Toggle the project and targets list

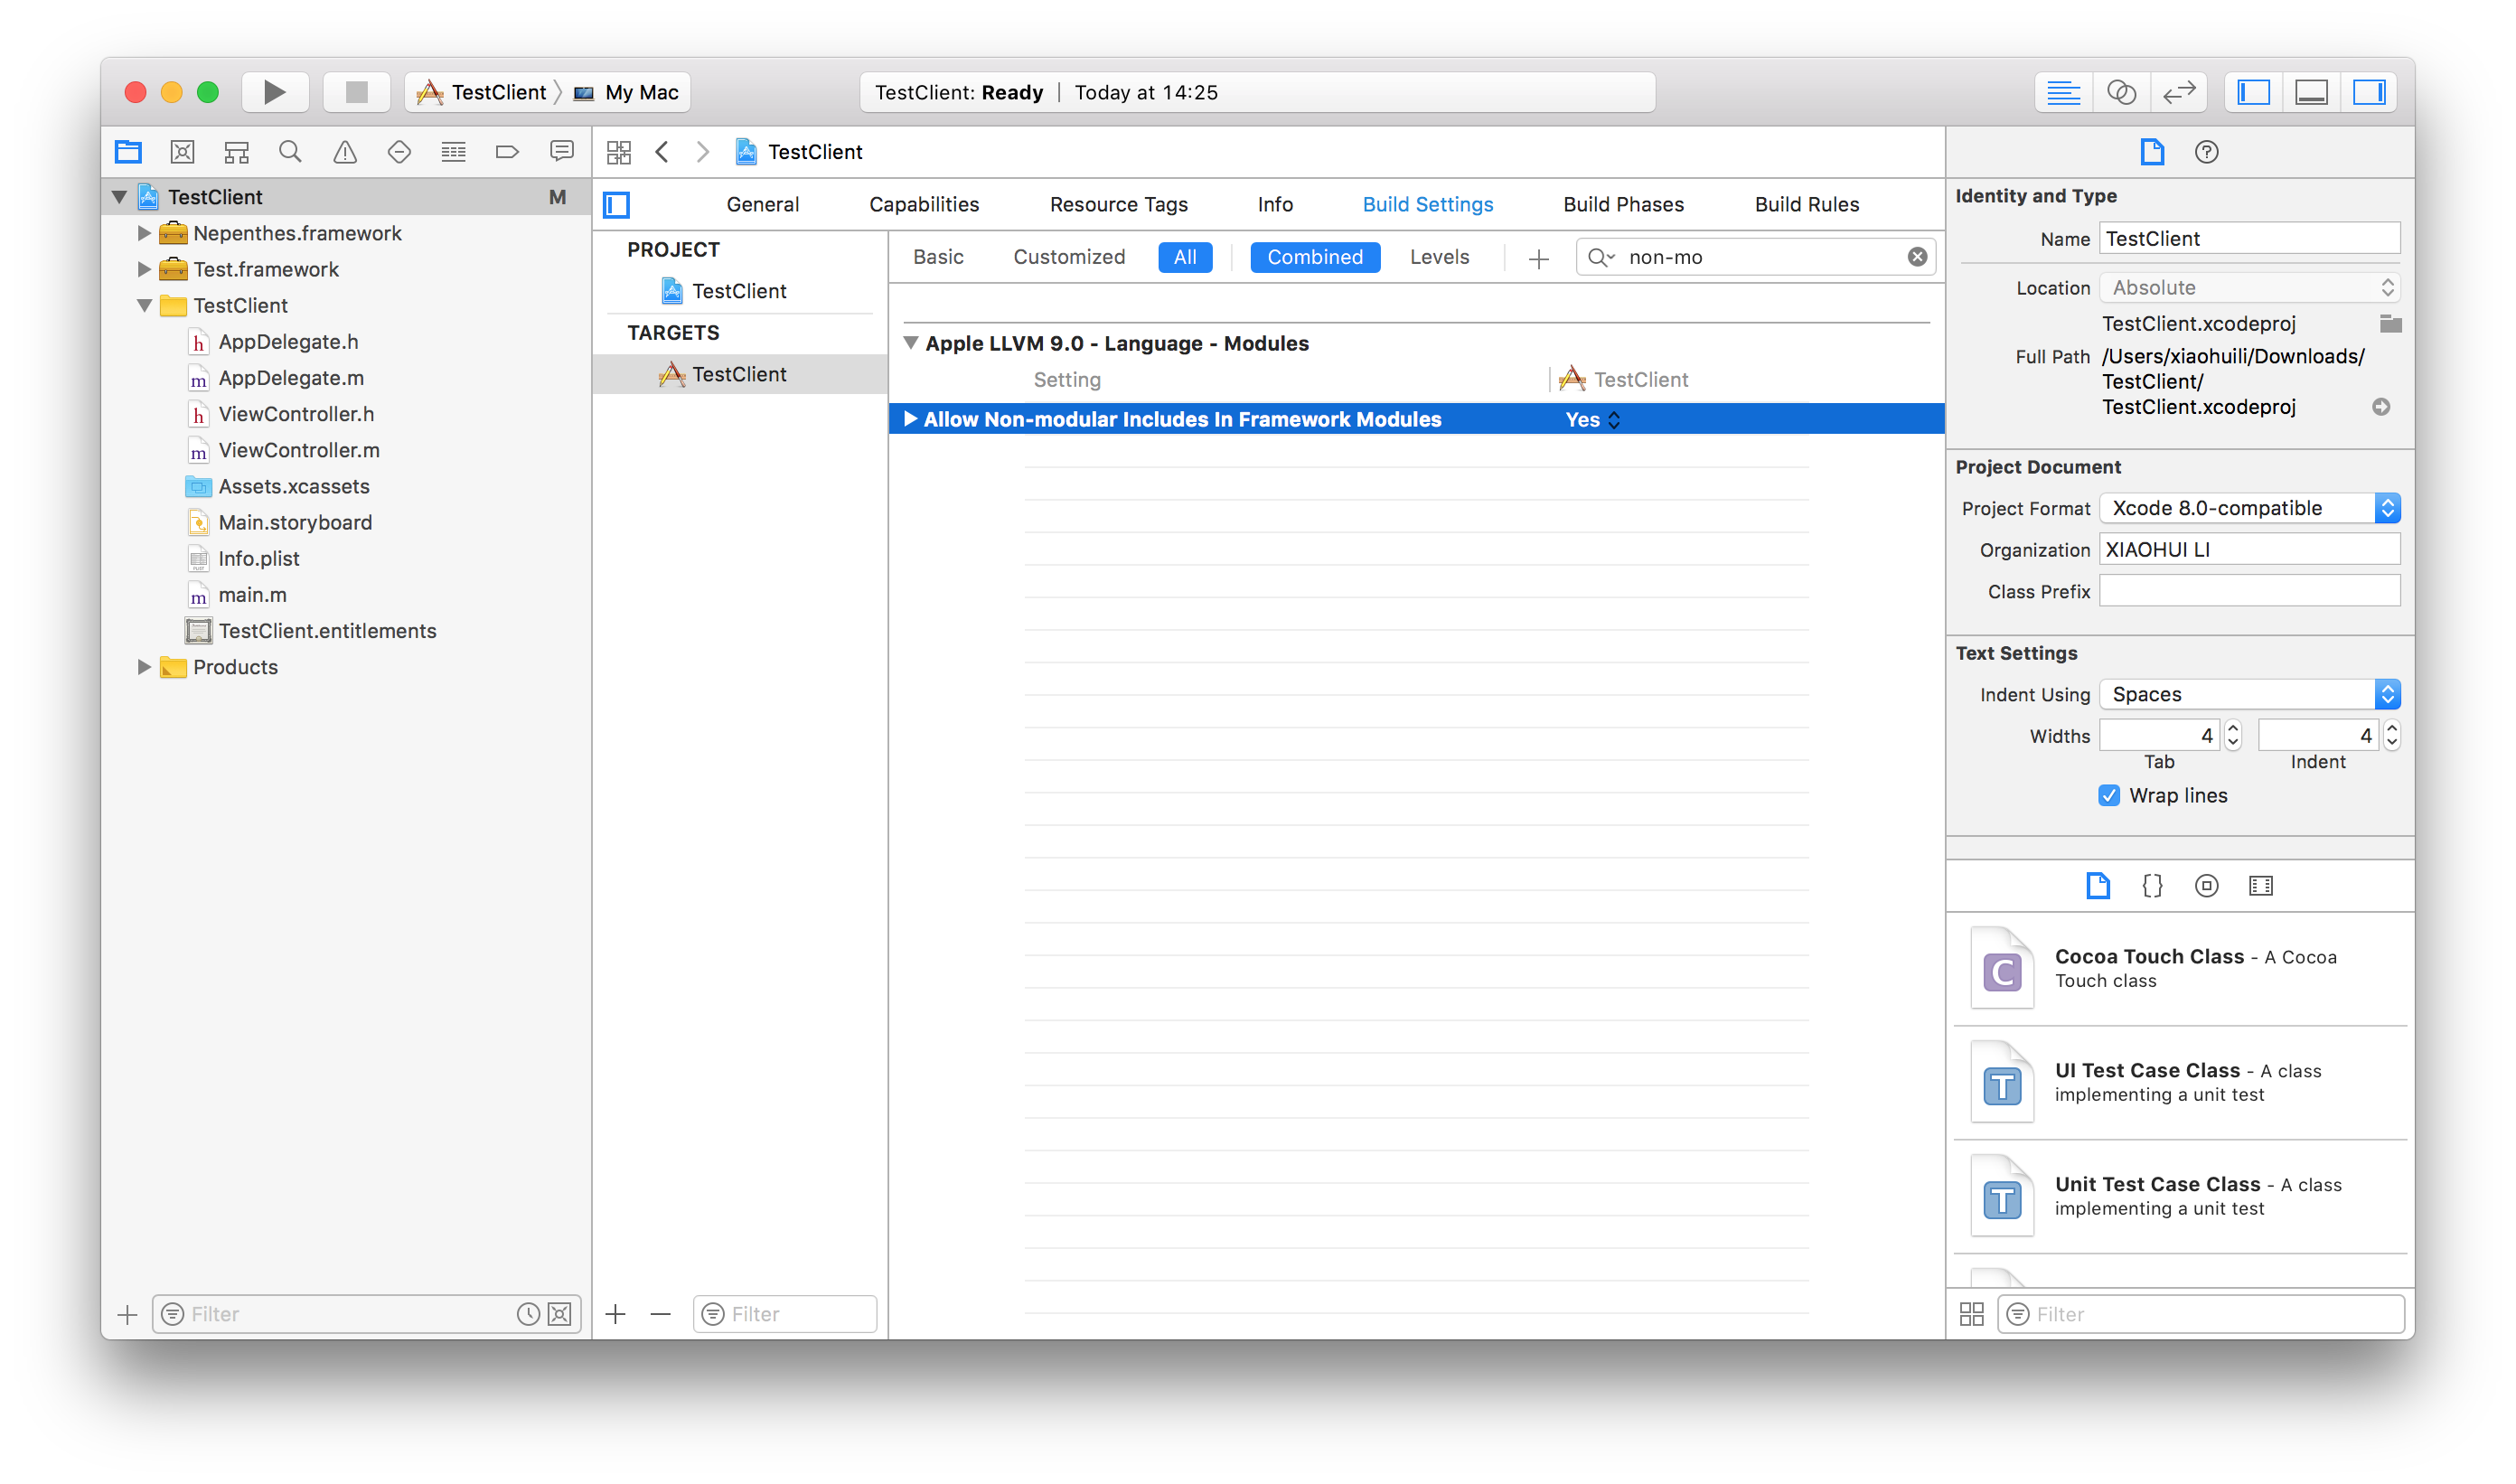[617, 205]
